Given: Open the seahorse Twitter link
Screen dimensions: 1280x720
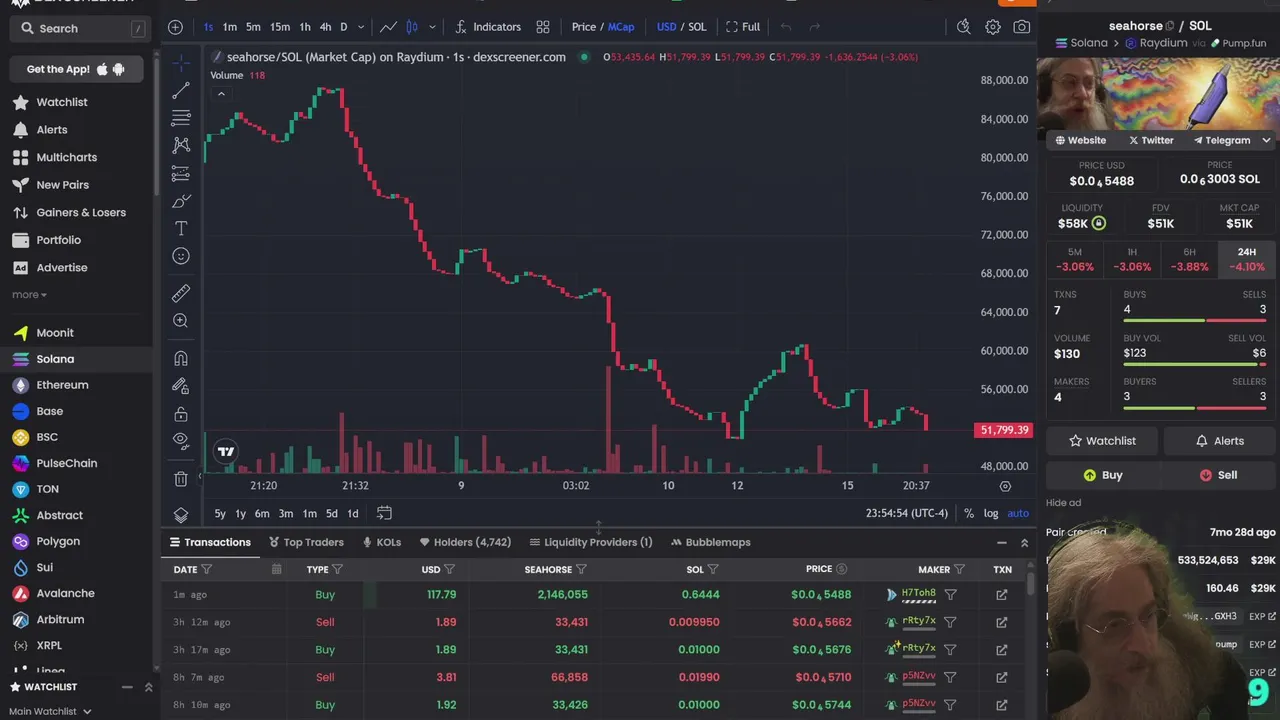Looking at the screenshot, I should (x=1151, y=140).
